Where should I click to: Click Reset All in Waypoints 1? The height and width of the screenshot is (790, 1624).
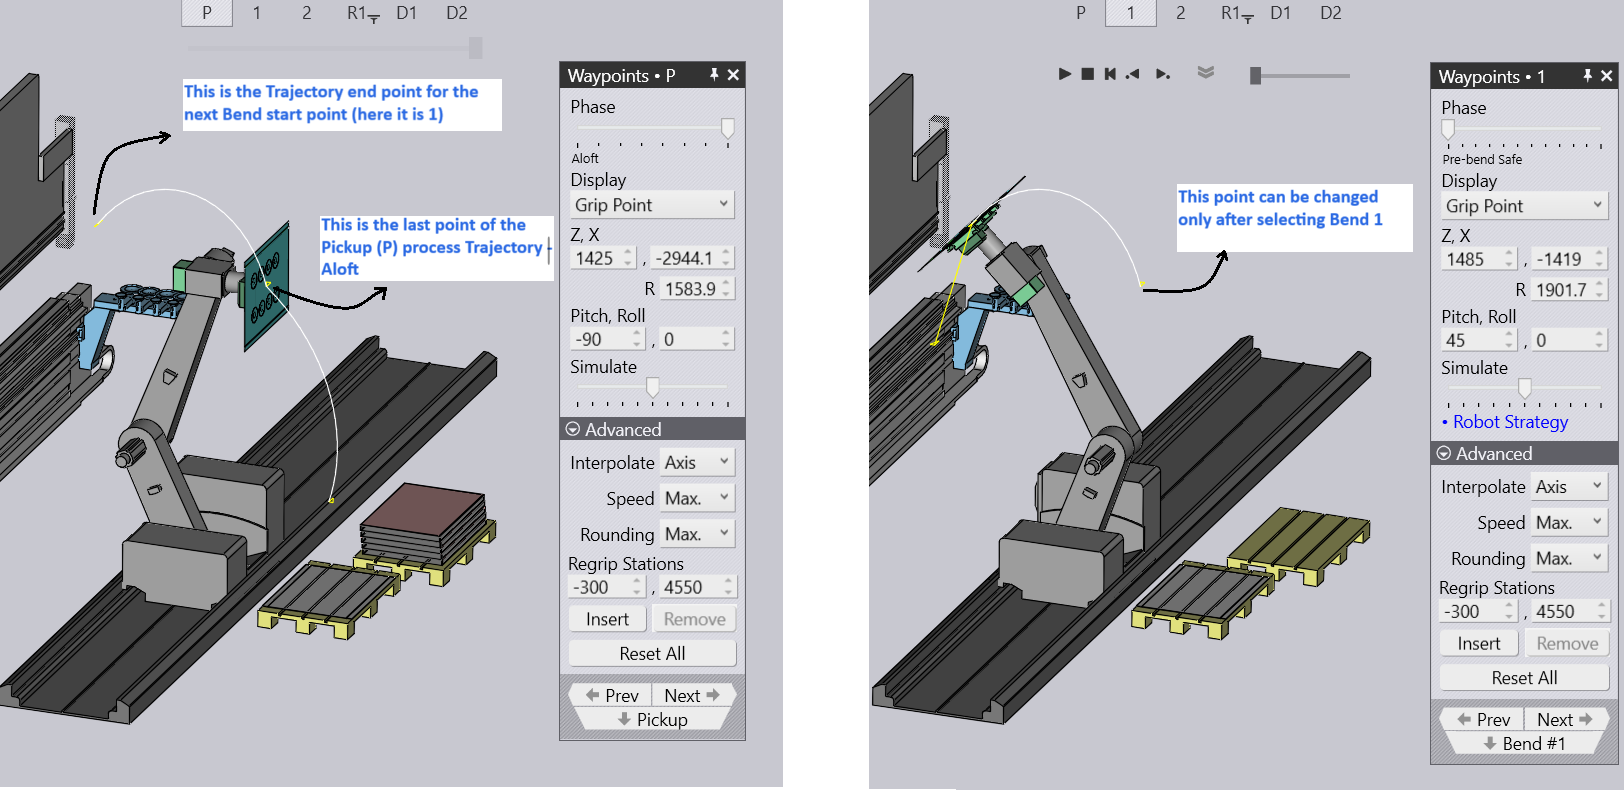[x=1523, y=677]
